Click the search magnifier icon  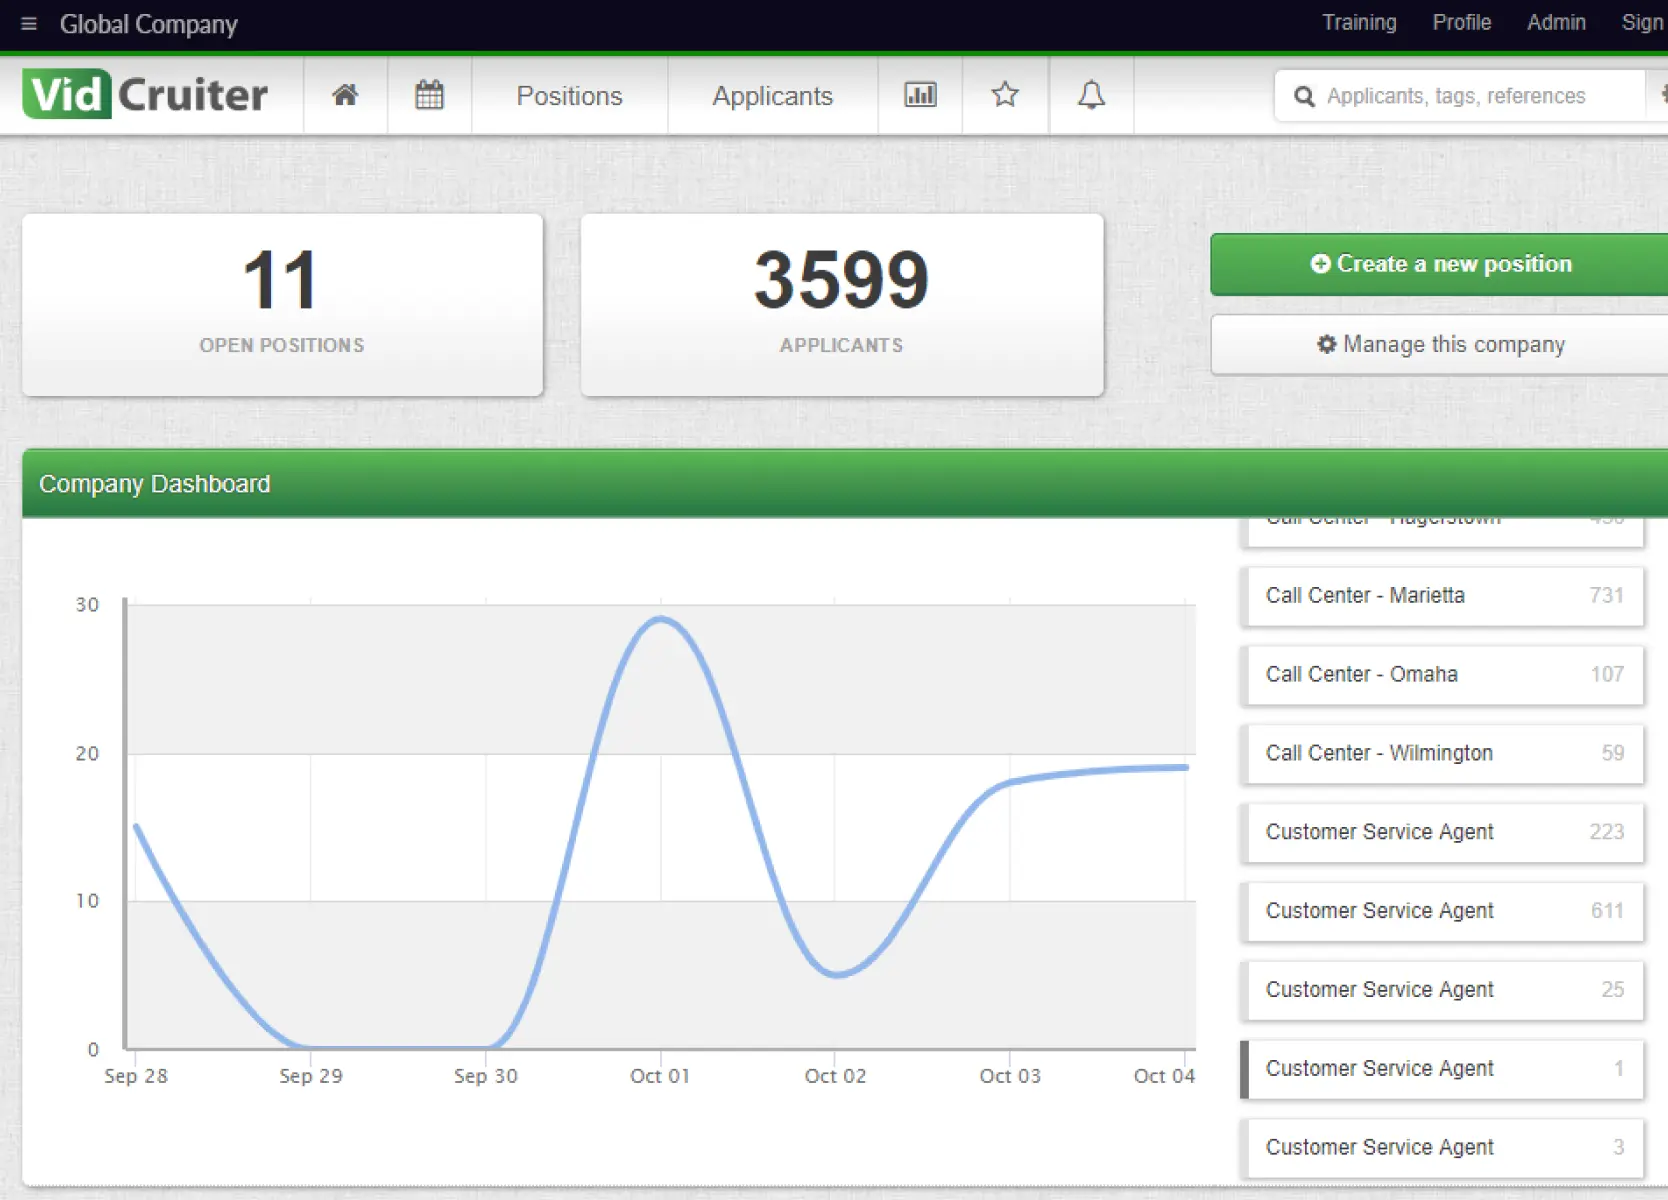click(x=1304, y=95)
